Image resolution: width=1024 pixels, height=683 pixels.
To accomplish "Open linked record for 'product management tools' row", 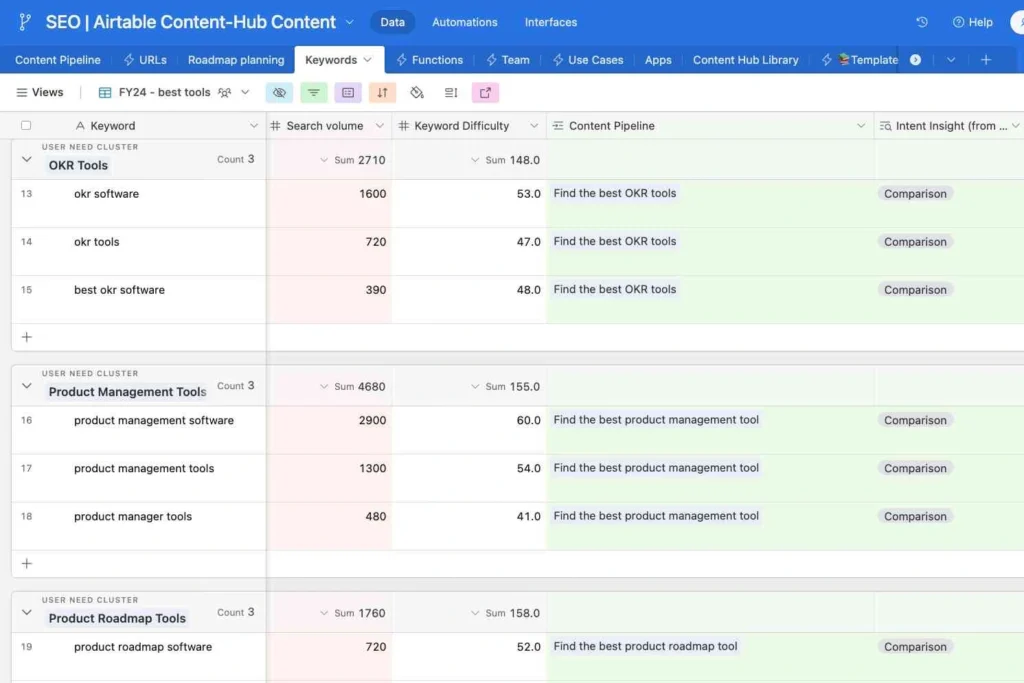I will (x=656, y=468).
